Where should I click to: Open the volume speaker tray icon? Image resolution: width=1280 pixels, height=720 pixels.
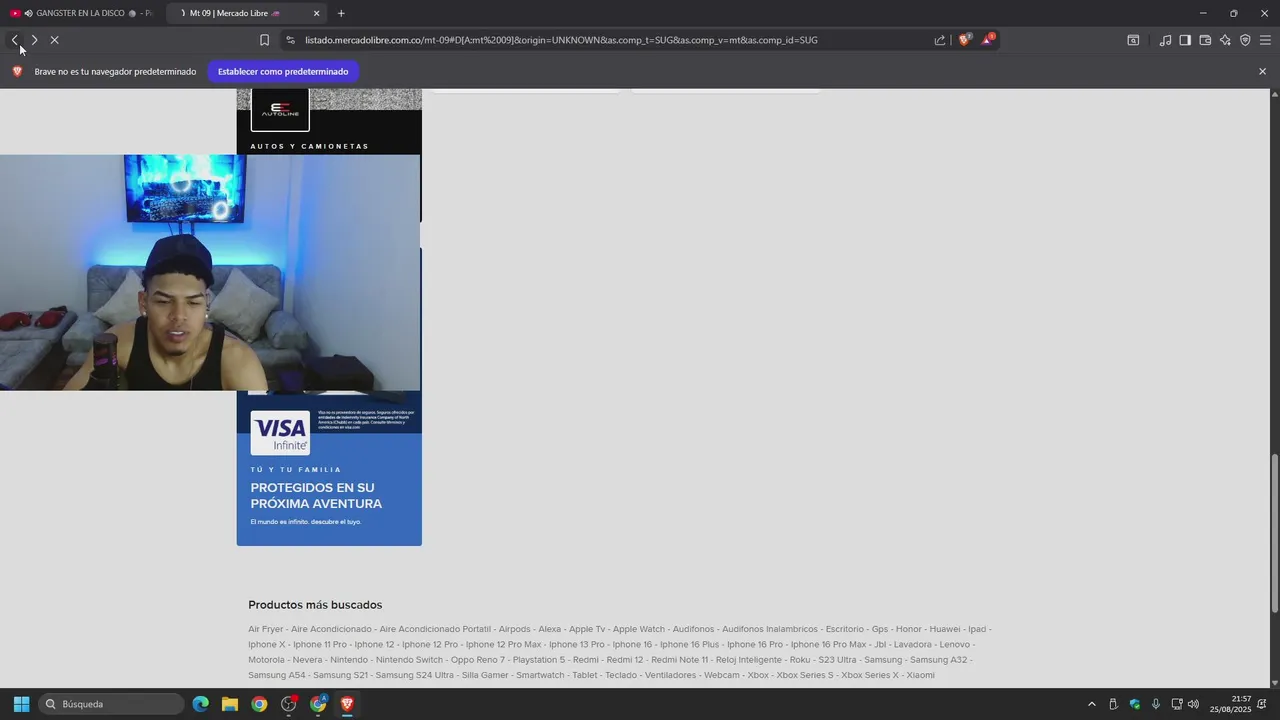click(1193, 704)
